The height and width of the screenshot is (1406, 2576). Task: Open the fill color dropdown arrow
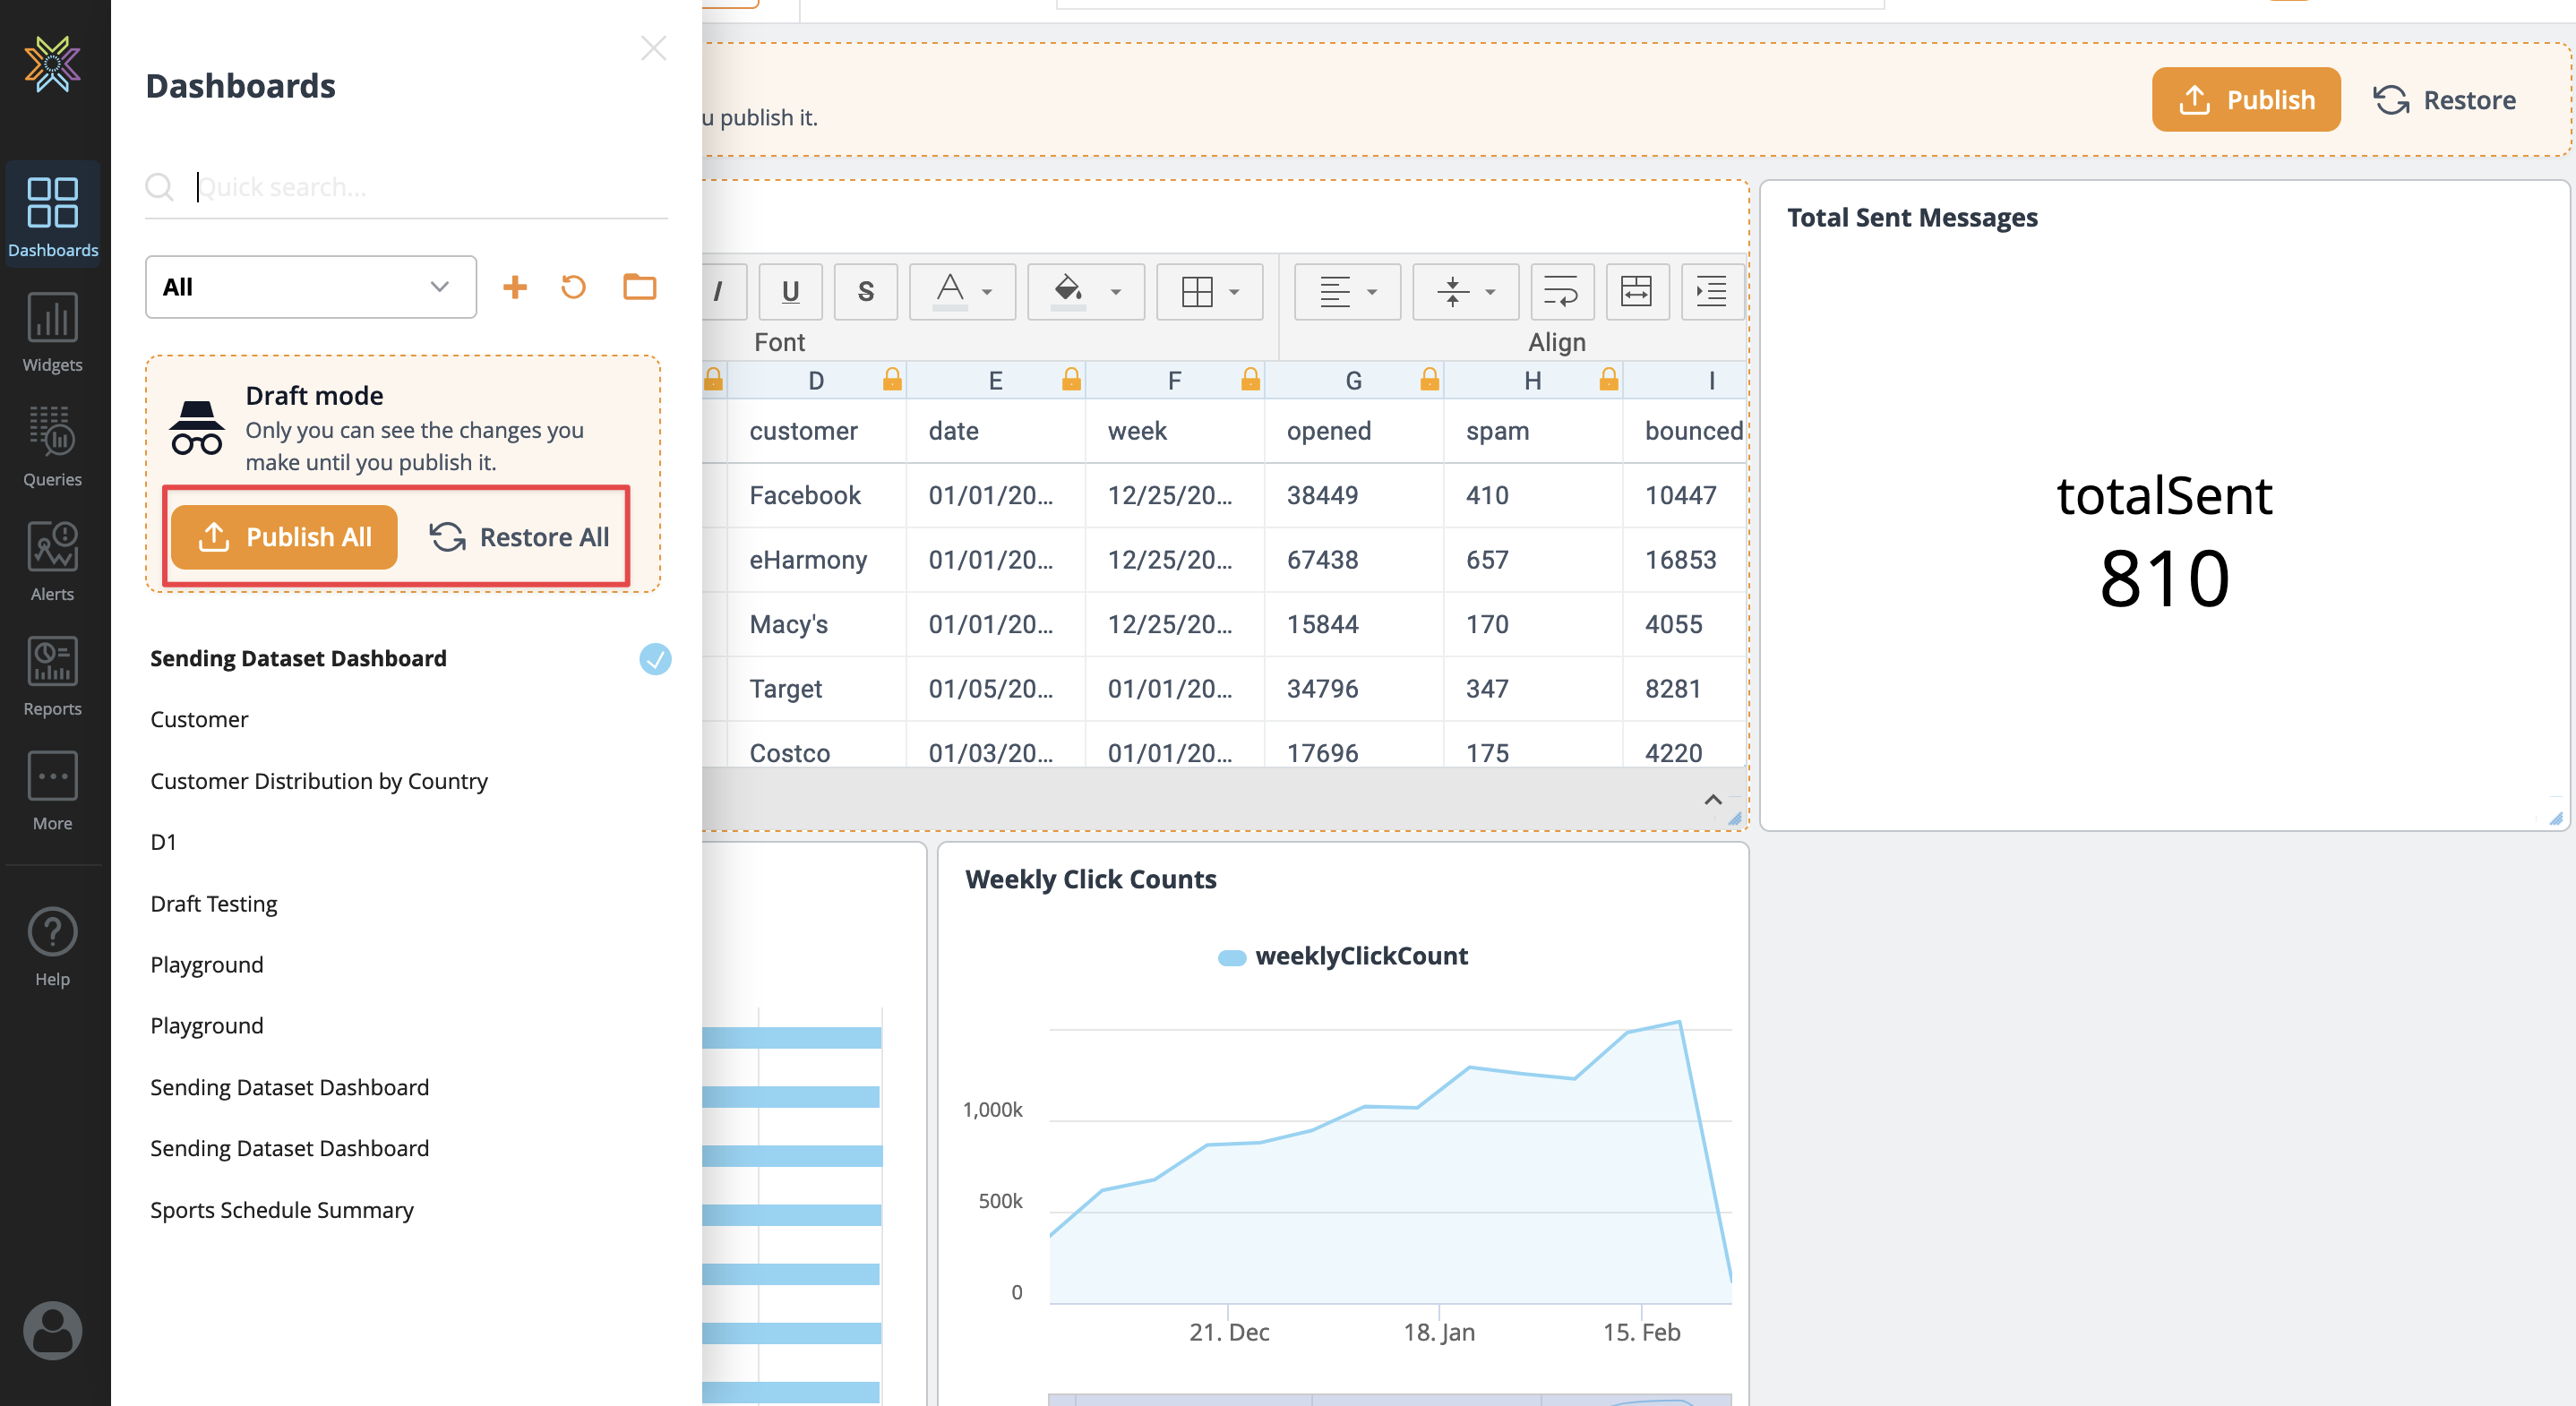(1115, 292)
